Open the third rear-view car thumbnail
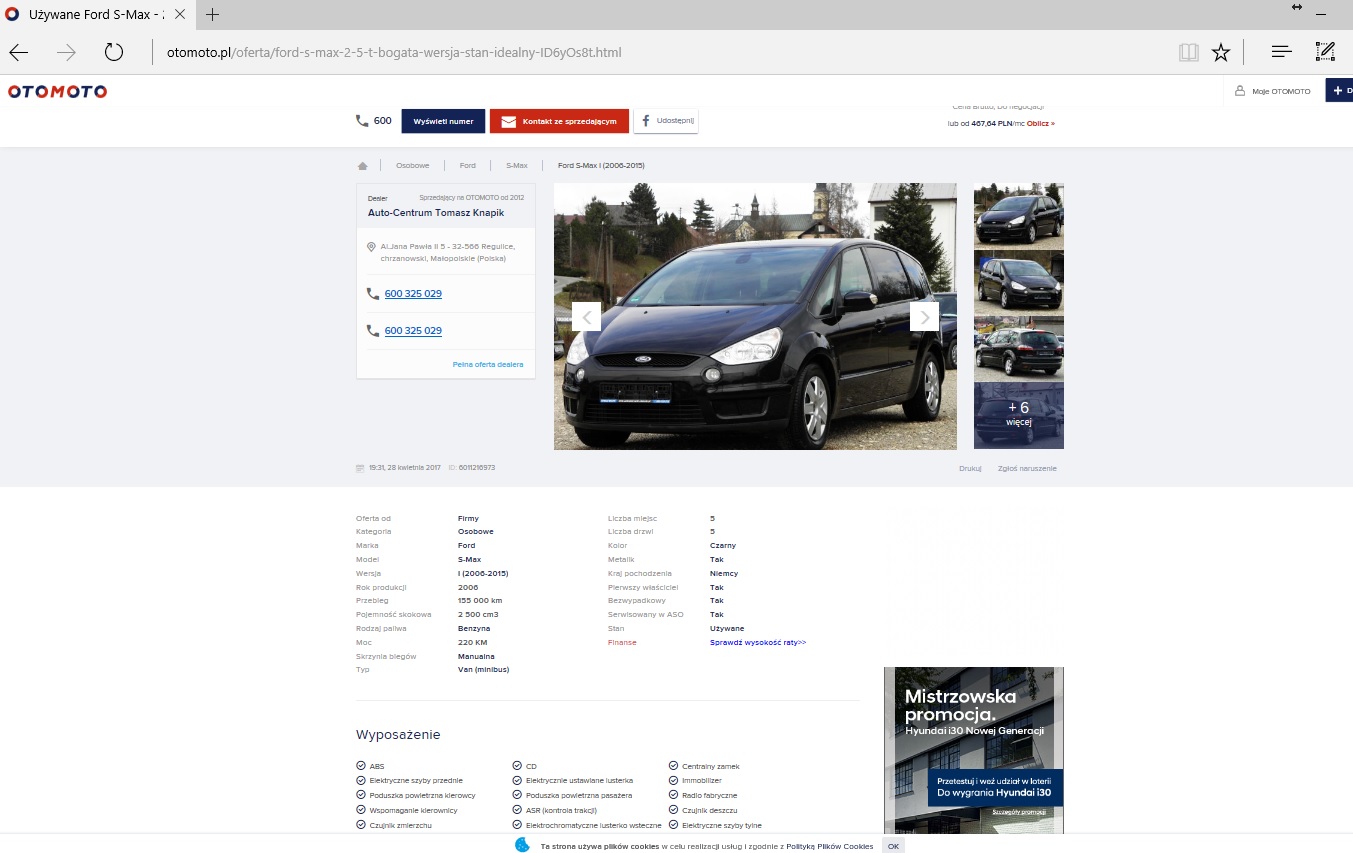Screen dimensions: 1353x853 (1019, 348)
